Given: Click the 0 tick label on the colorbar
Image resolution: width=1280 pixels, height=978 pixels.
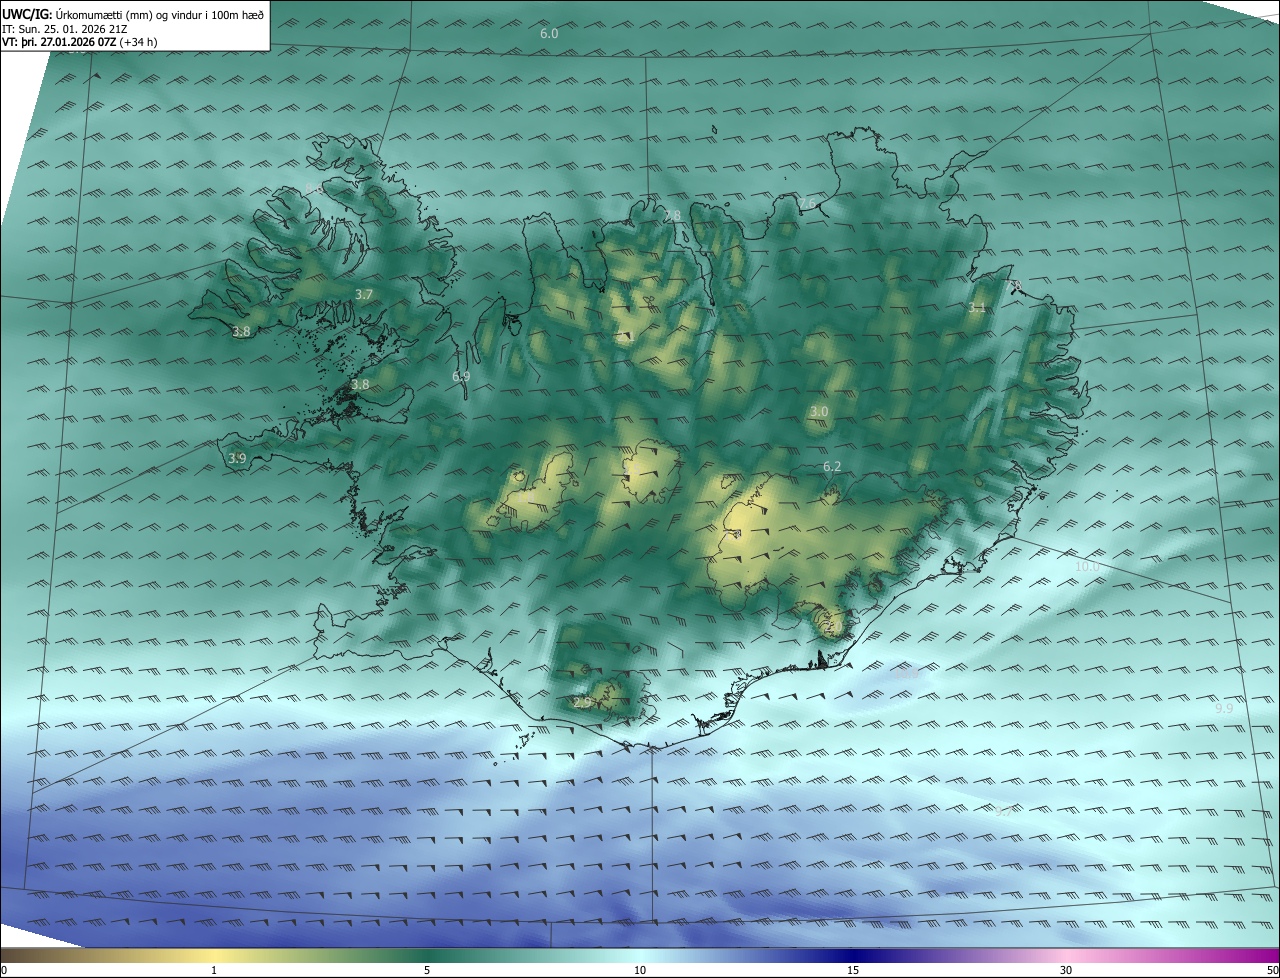Looking at the screenshot, I should [4, 970].
